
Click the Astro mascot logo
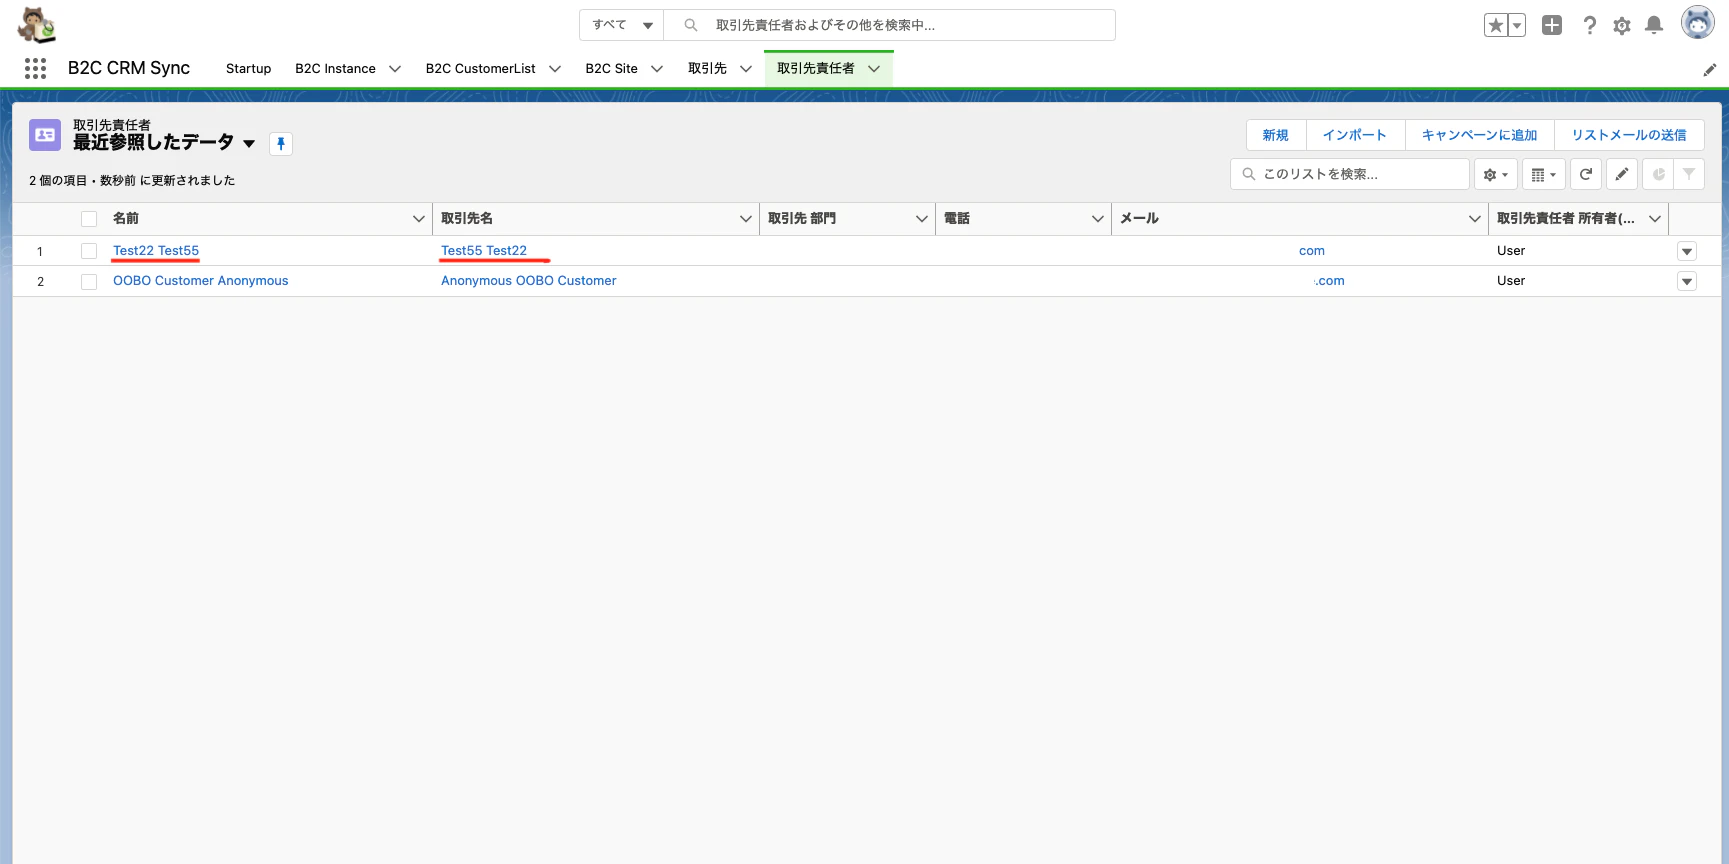coord(37,25)
